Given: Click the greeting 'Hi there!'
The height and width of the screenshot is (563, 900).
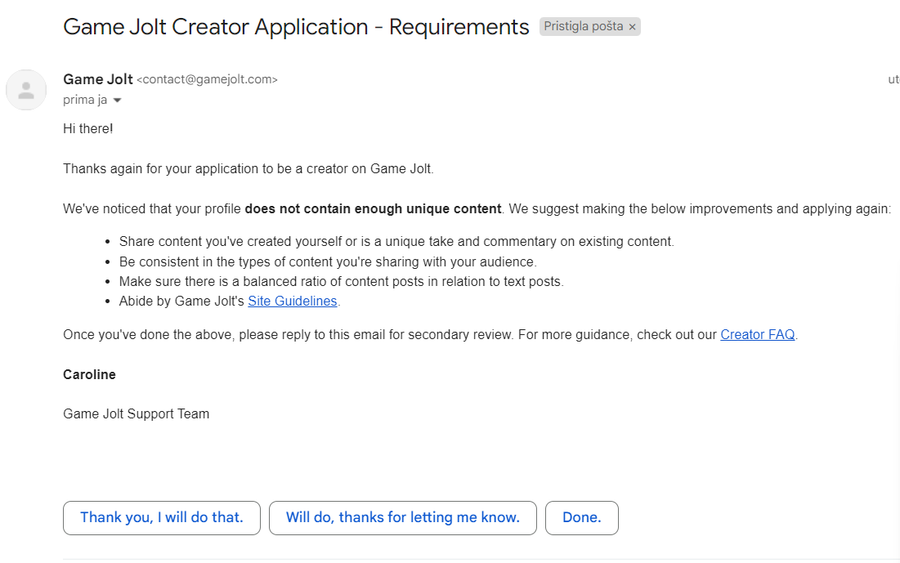Looking at the screenshot, I should [x=88, y=129].
